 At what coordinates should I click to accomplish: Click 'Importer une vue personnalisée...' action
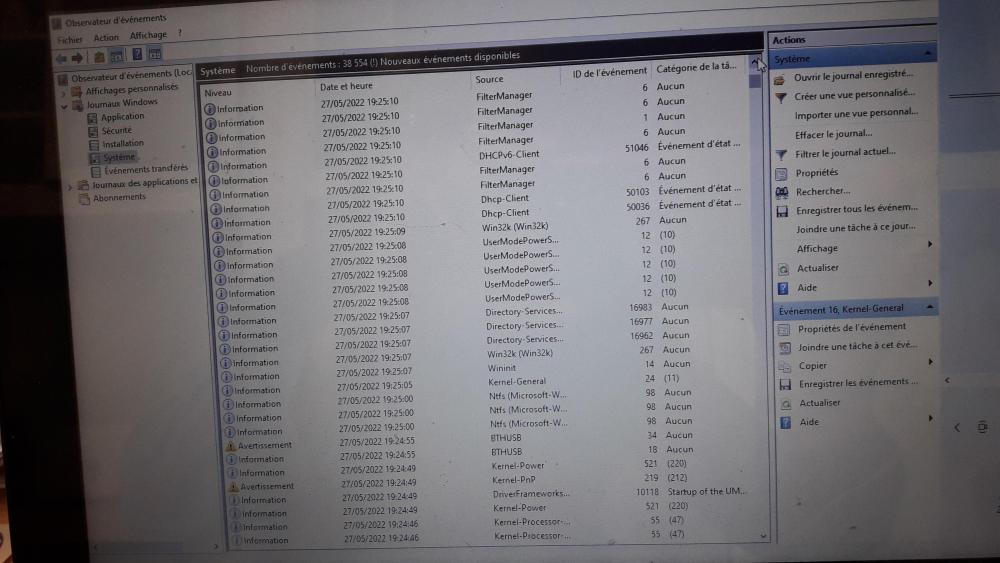(856, 114)
